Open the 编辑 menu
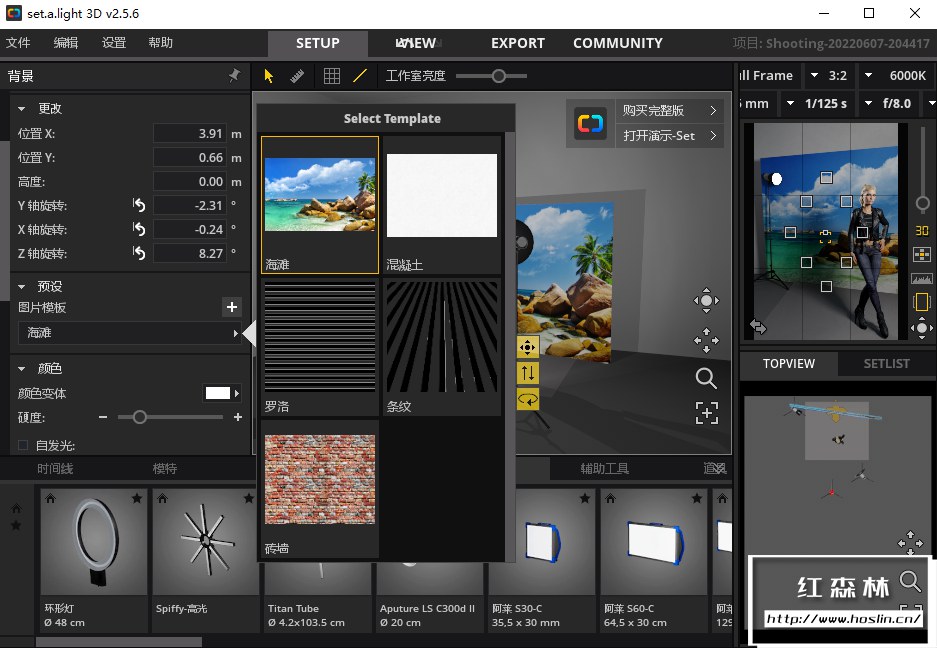Screen dimensions: 937x648 (66, 43)
